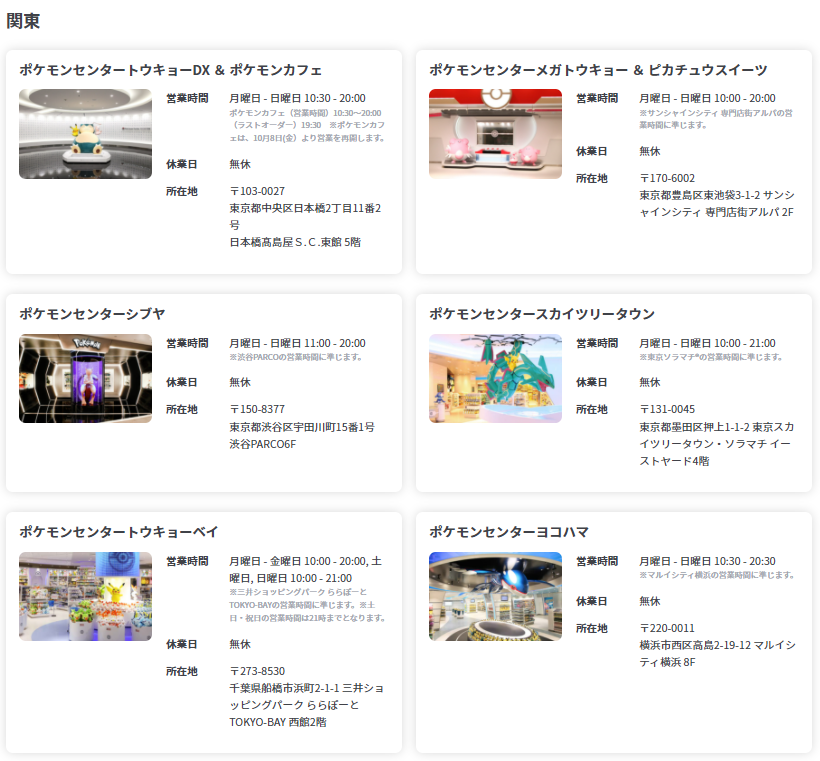Click Shibuya hours 月曜日 - 日曜日 11:00 - 20:00
This screenshot has width=820, height=761.
point(297,344)
